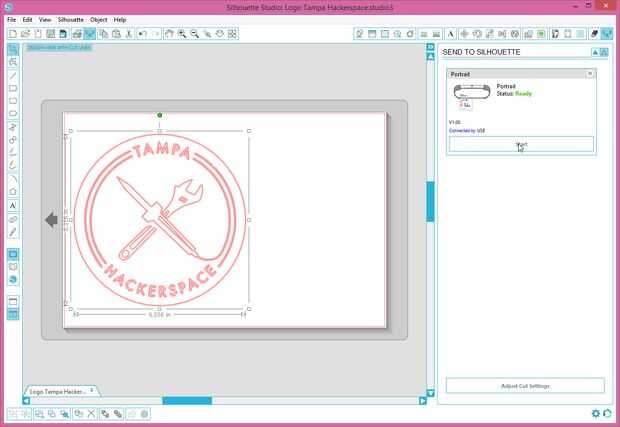Click the Zoom Out magnifier
Screen dimensions: 620x427
pyautogui.click(x=195, y=34)
